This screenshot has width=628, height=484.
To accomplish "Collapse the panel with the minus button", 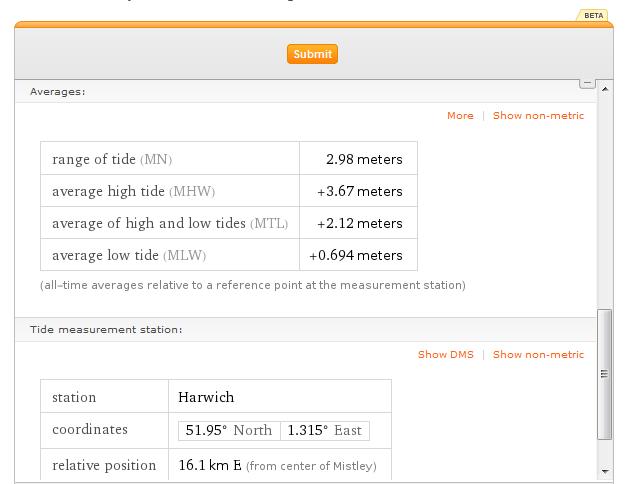I will (x=588, y=82).
